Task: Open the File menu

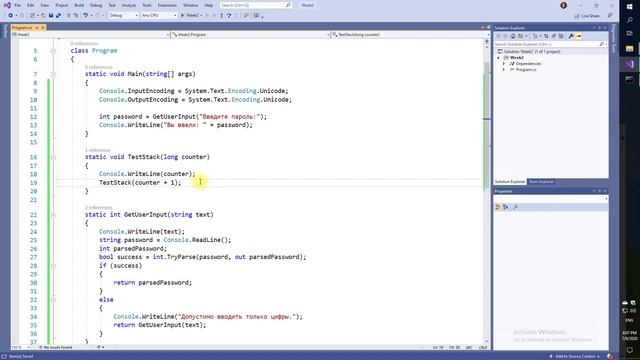Action: click(18, 5)
